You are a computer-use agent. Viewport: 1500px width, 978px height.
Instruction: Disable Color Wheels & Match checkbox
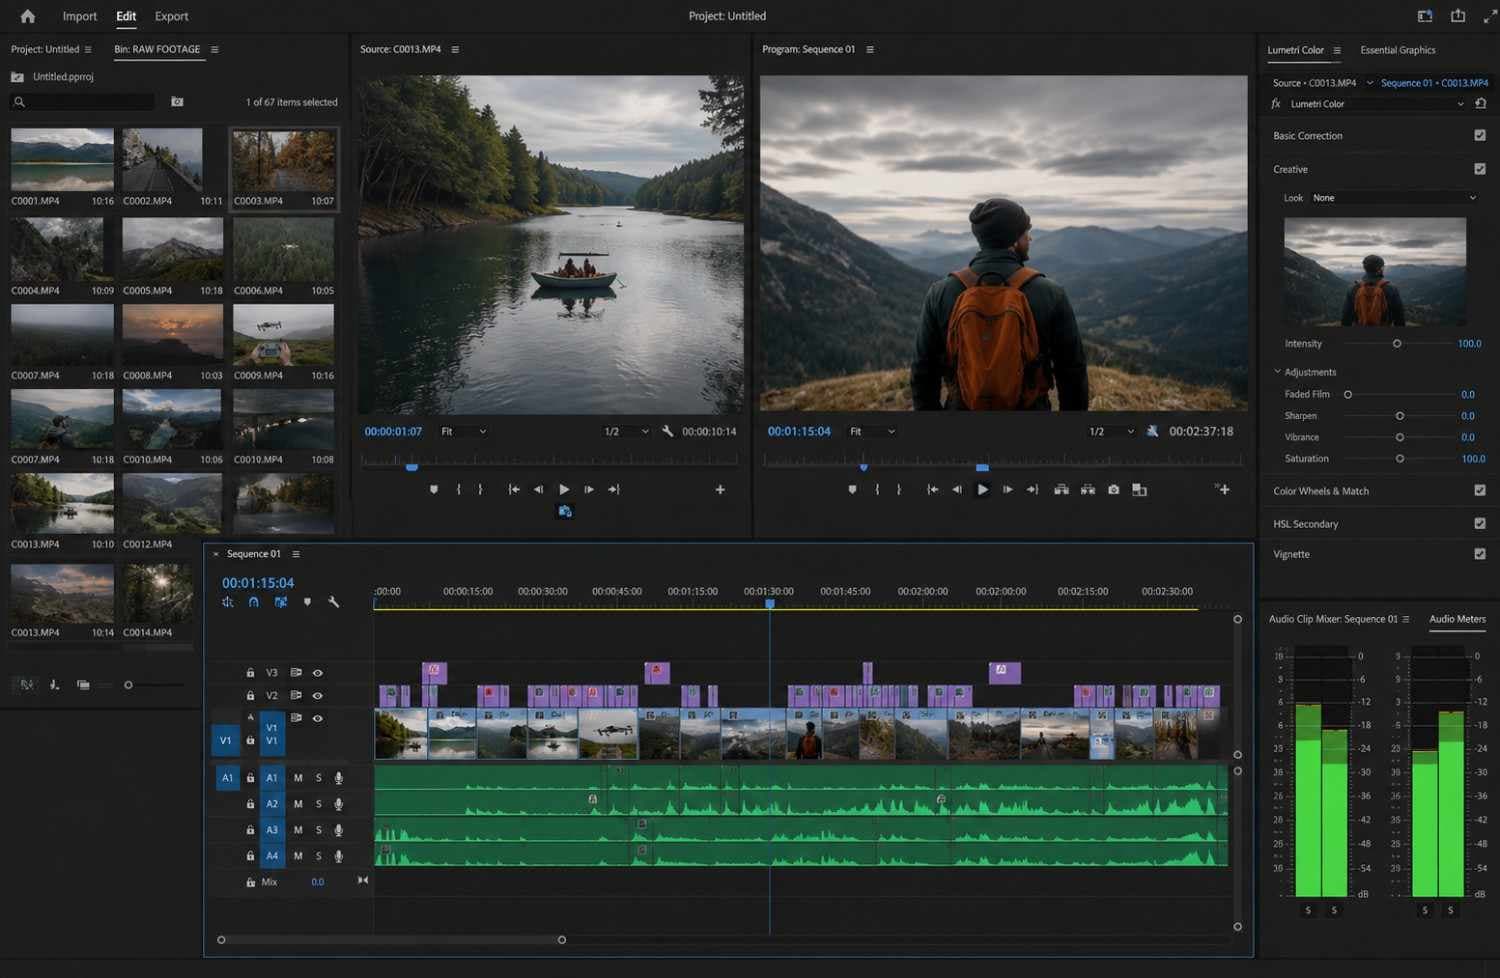[1480, 490]
